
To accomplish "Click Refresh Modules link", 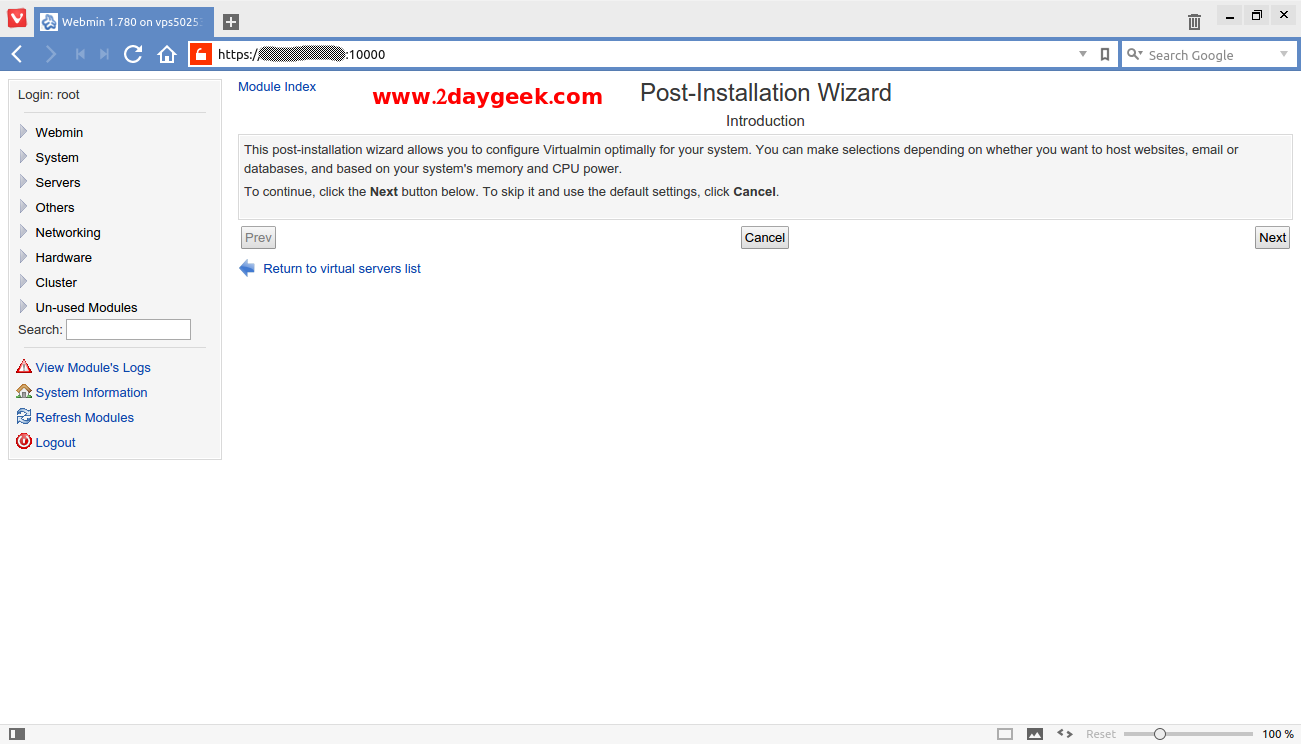I will click(84, 417).
